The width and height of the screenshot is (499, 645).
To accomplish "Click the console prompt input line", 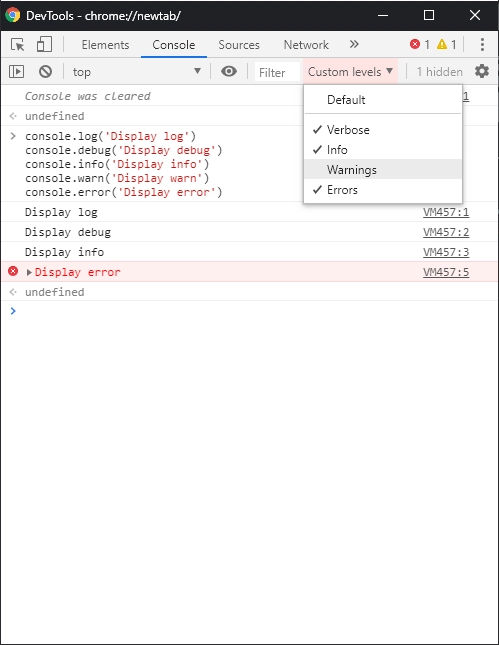I will point(259,311).
